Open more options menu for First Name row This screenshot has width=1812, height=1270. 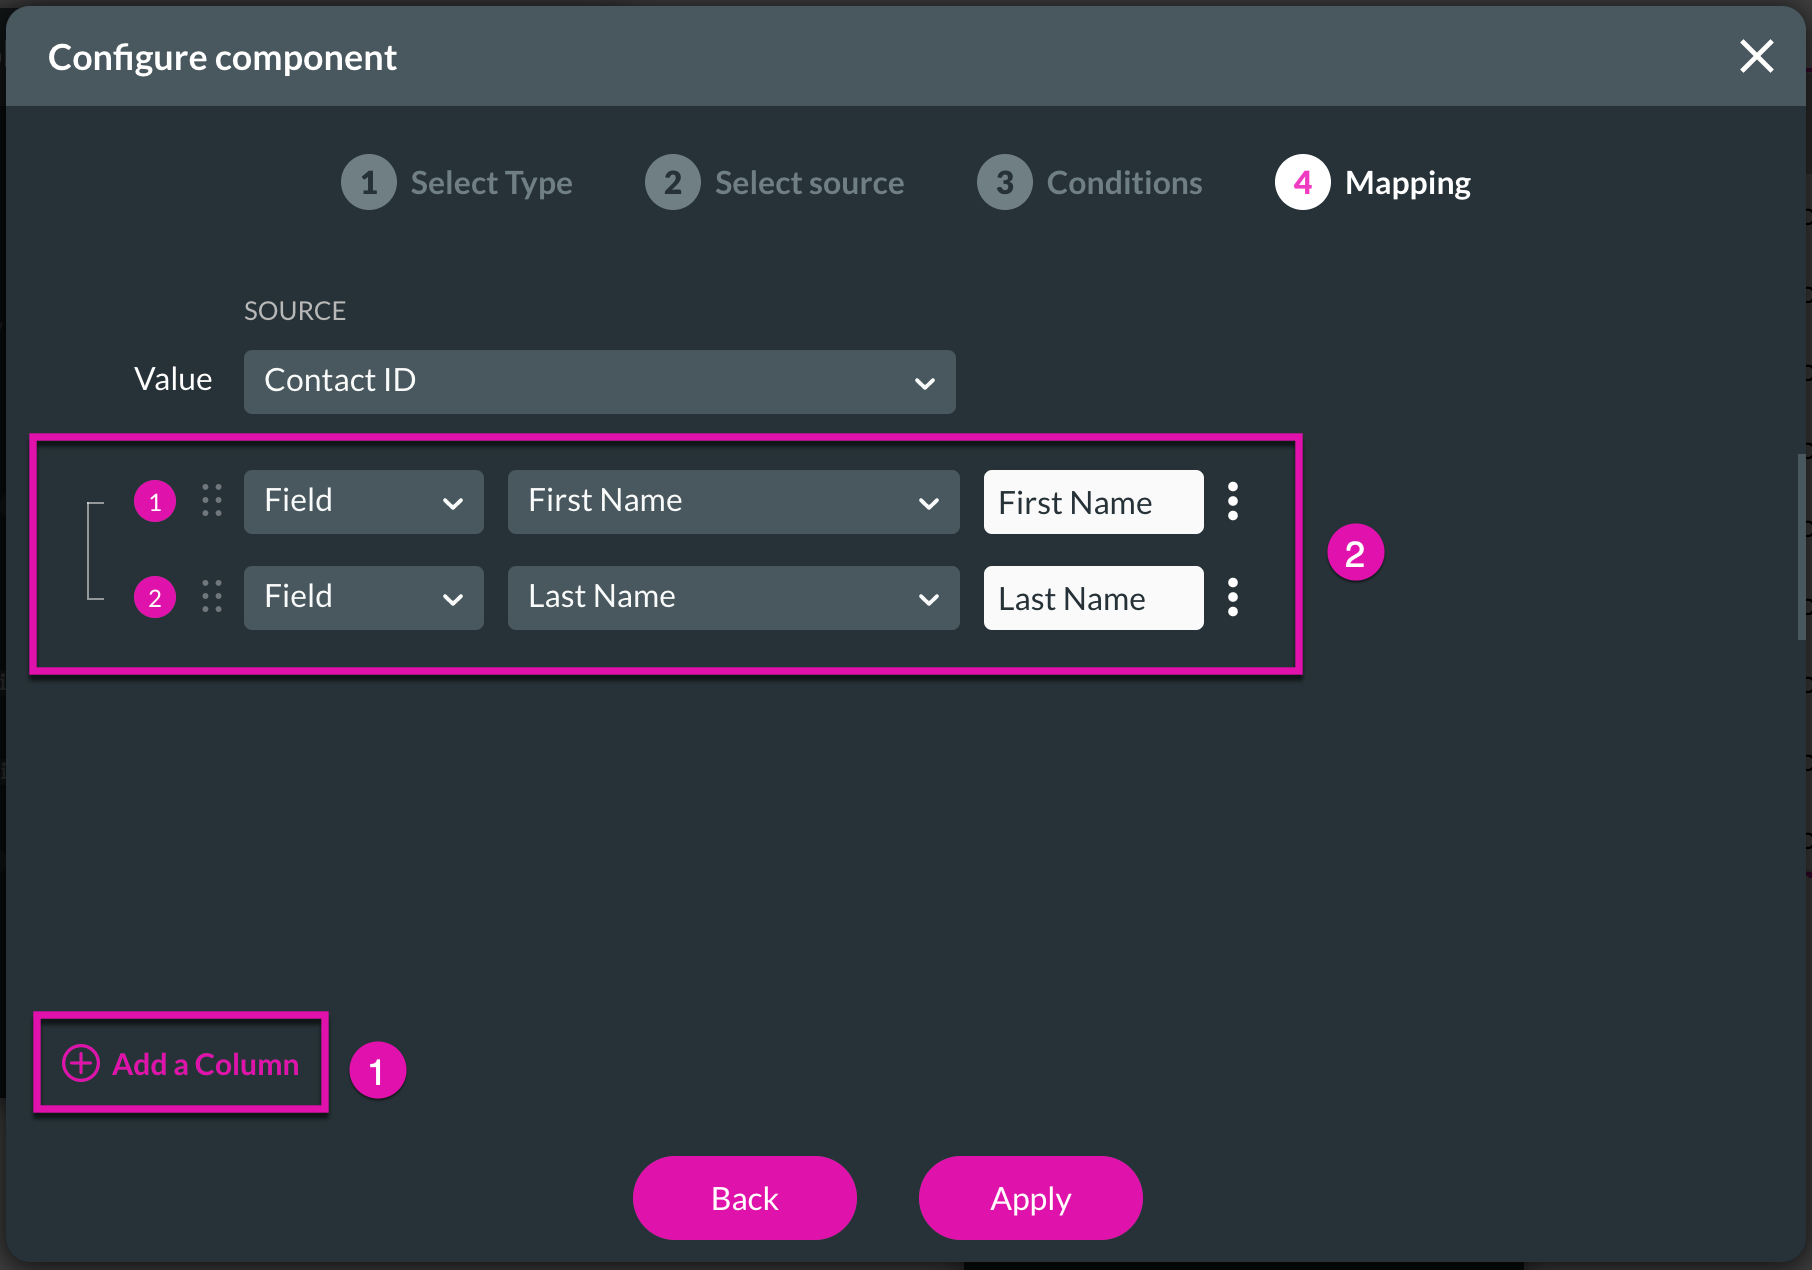point(1233,501)
